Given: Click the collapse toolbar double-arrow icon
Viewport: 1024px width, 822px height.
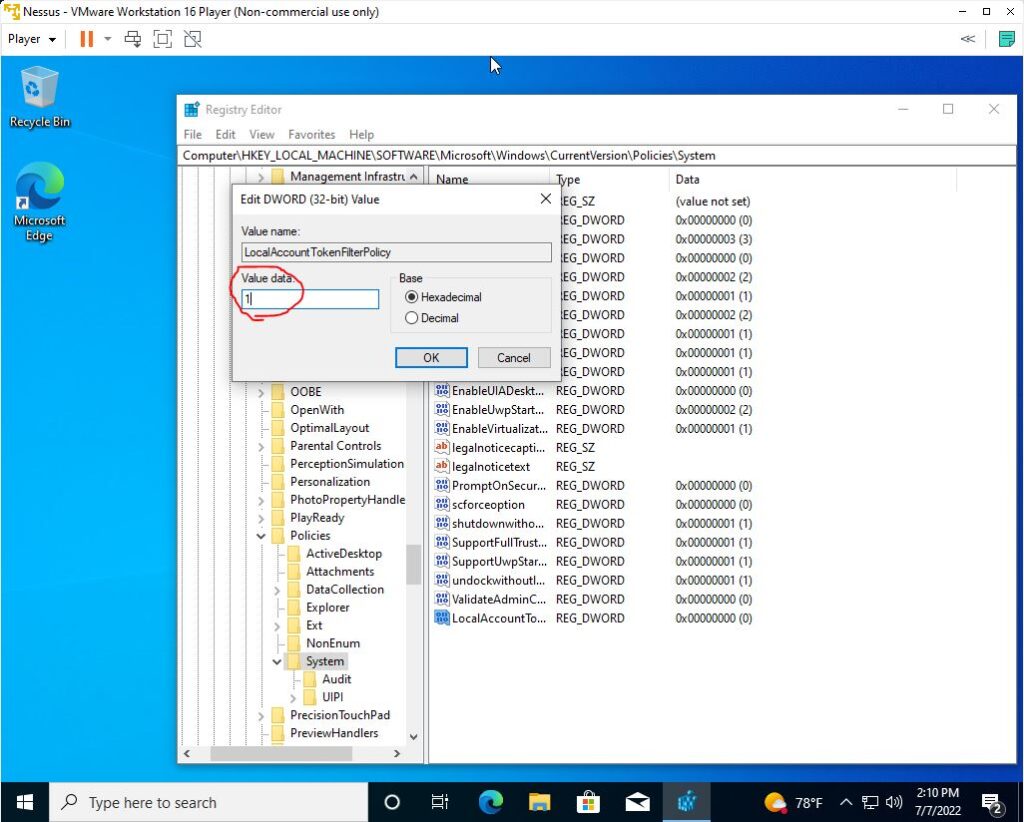Looking at the screenshot, I should pyautogui.click(x=968, y=39).
